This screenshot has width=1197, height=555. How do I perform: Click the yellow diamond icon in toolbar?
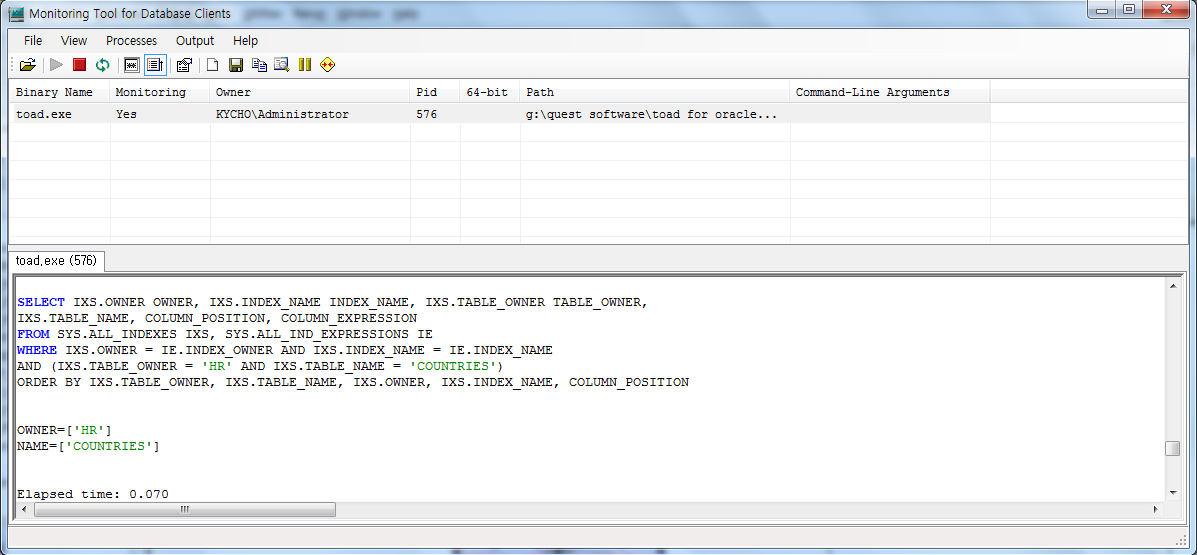[x=327, y=65]
